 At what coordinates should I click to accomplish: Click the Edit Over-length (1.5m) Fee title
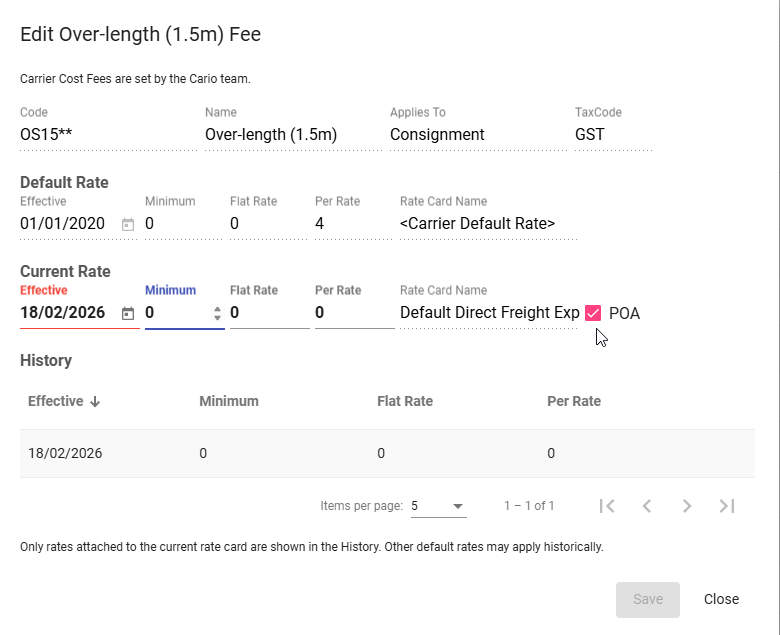[140, 35]
